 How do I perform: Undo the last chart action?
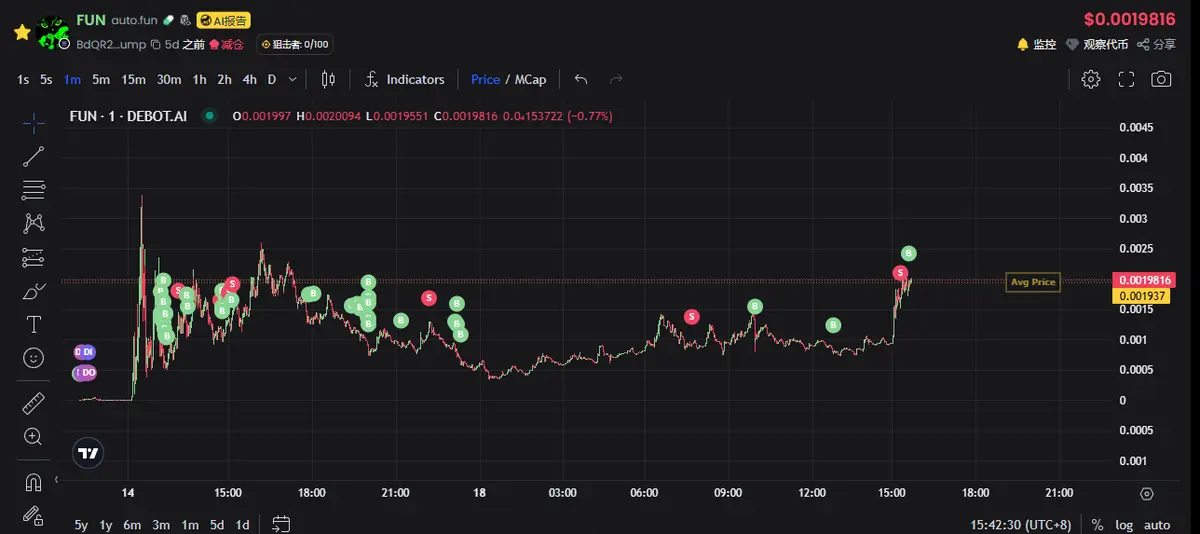pos(581,79)
